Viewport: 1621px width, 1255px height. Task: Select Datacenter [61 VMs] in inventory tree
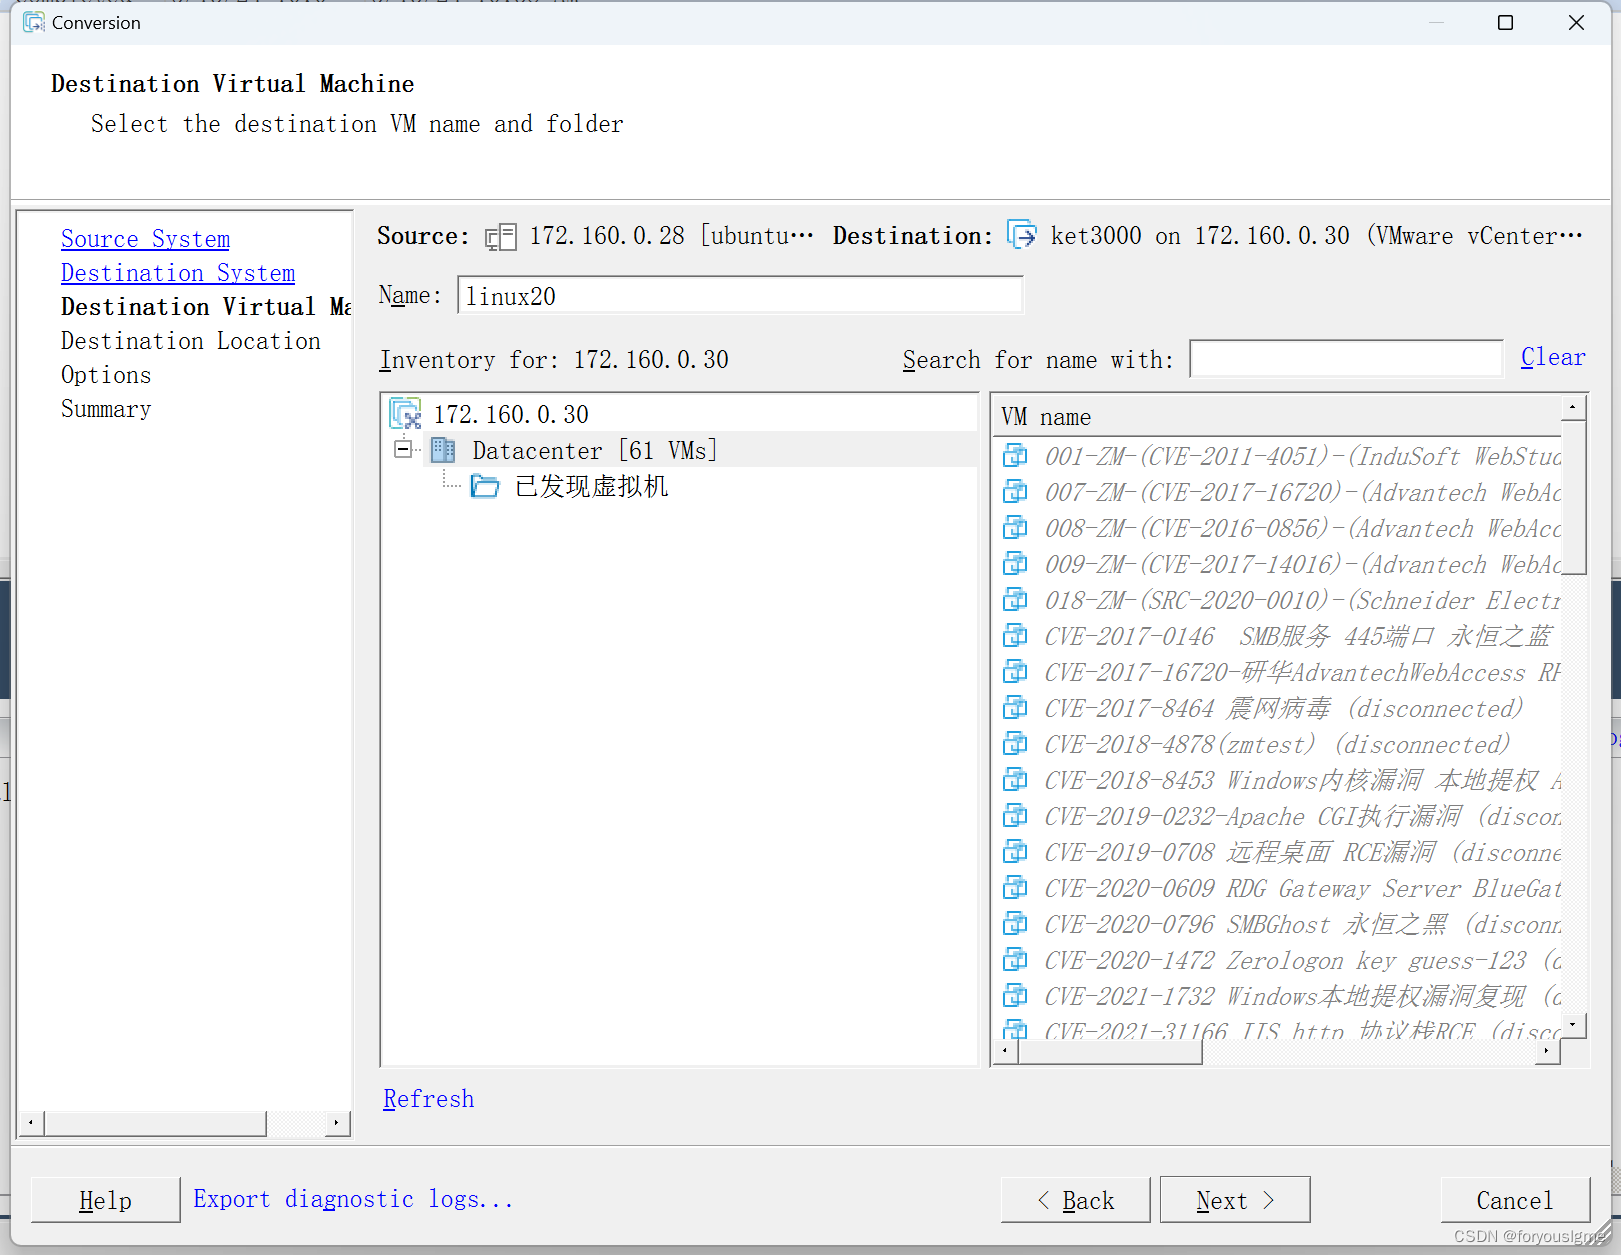595,450
